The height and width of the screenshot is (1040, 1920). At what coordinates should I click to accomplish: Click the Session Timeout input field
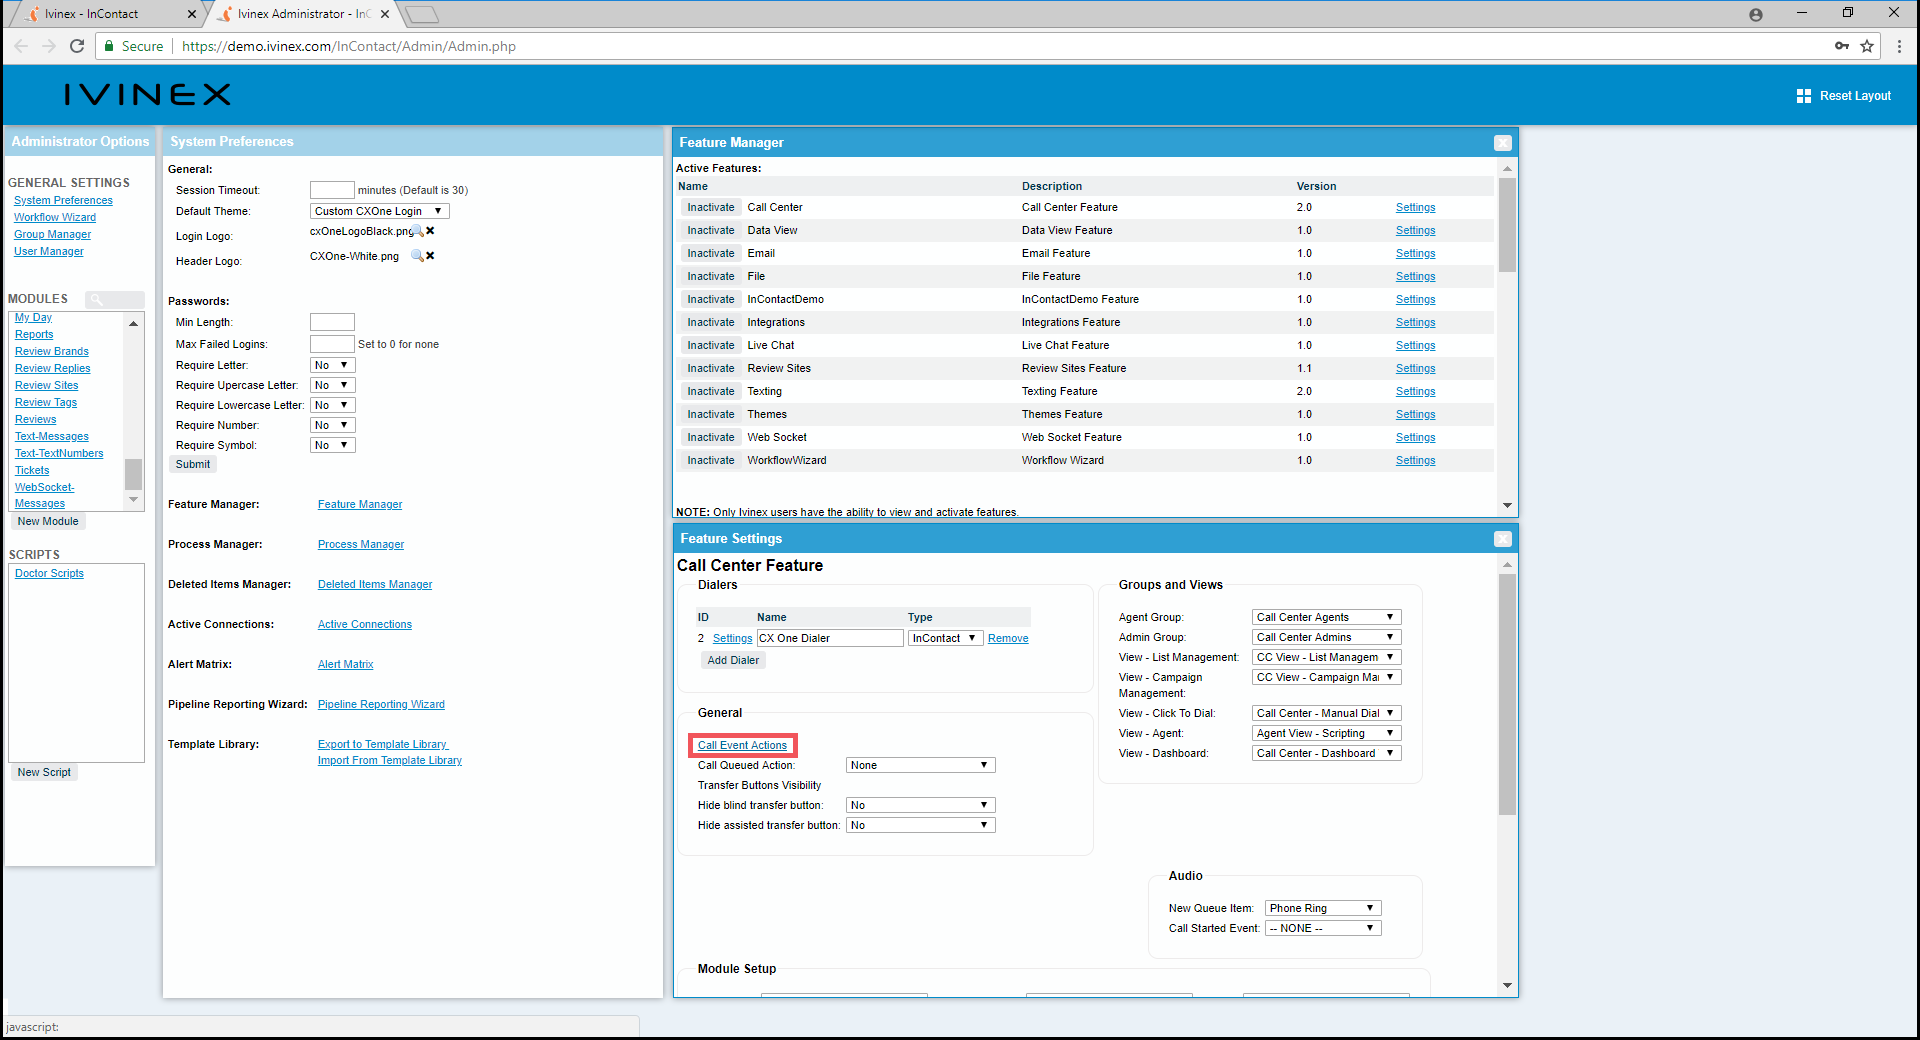[x=332, y=190]
